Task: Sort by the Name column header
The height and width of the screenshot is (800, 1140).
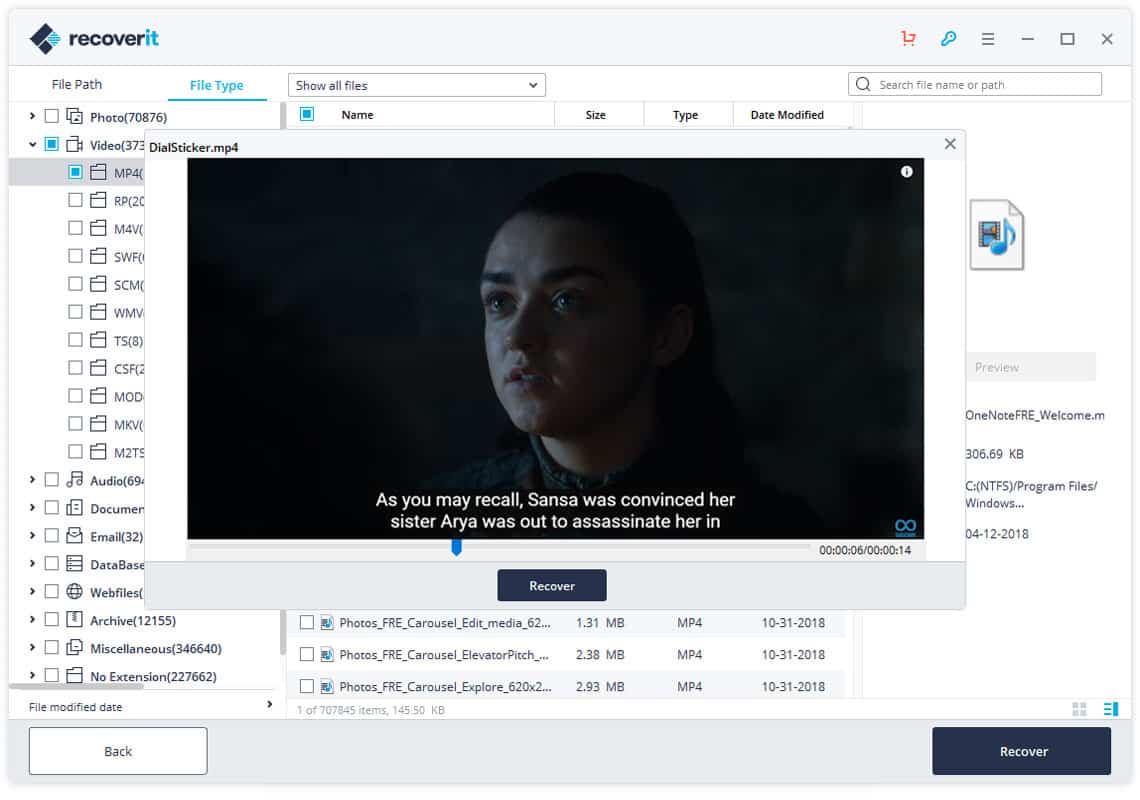Action: click(358, 115)
